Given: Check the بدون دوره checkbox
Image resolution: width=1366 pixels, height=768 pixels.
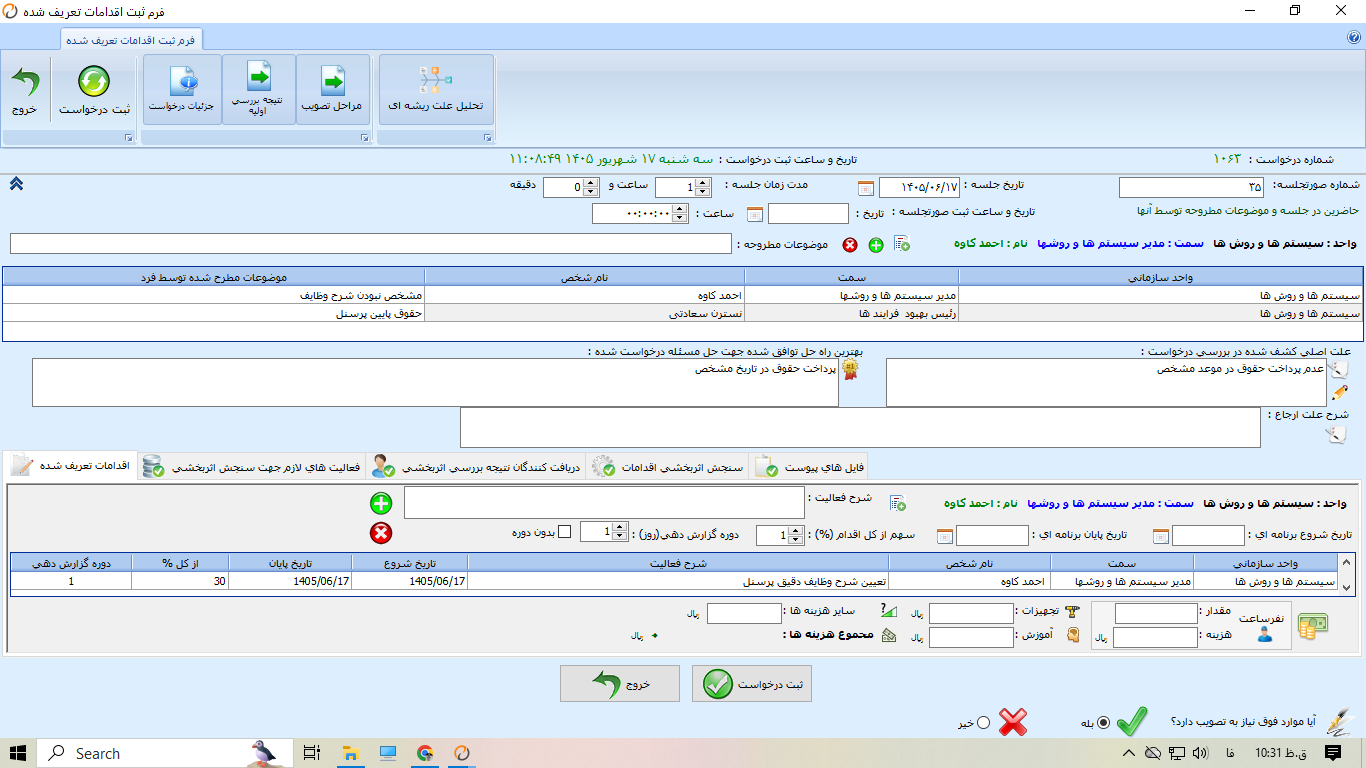Looking at the screenshot, I should pyautogui.click(x=565, y=532).
